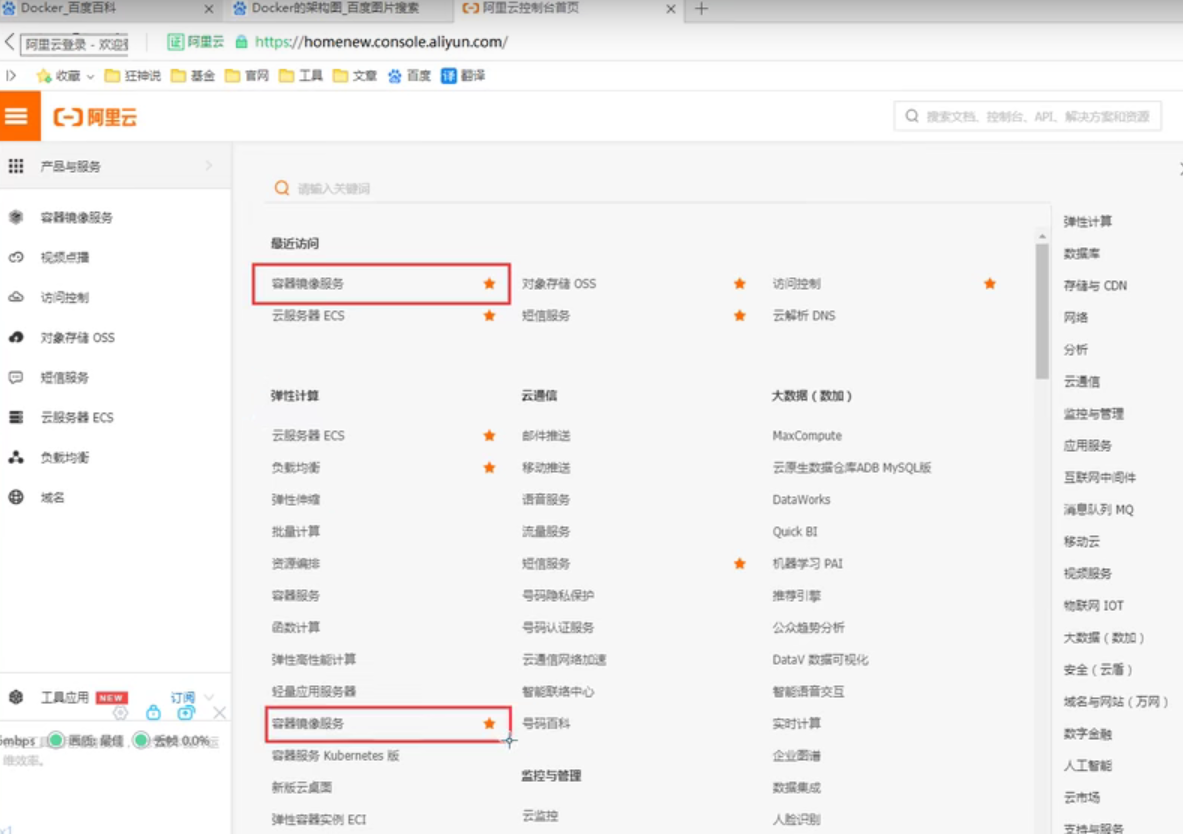Jump to 物联网 IOT in the right category list

[1093, 605]
